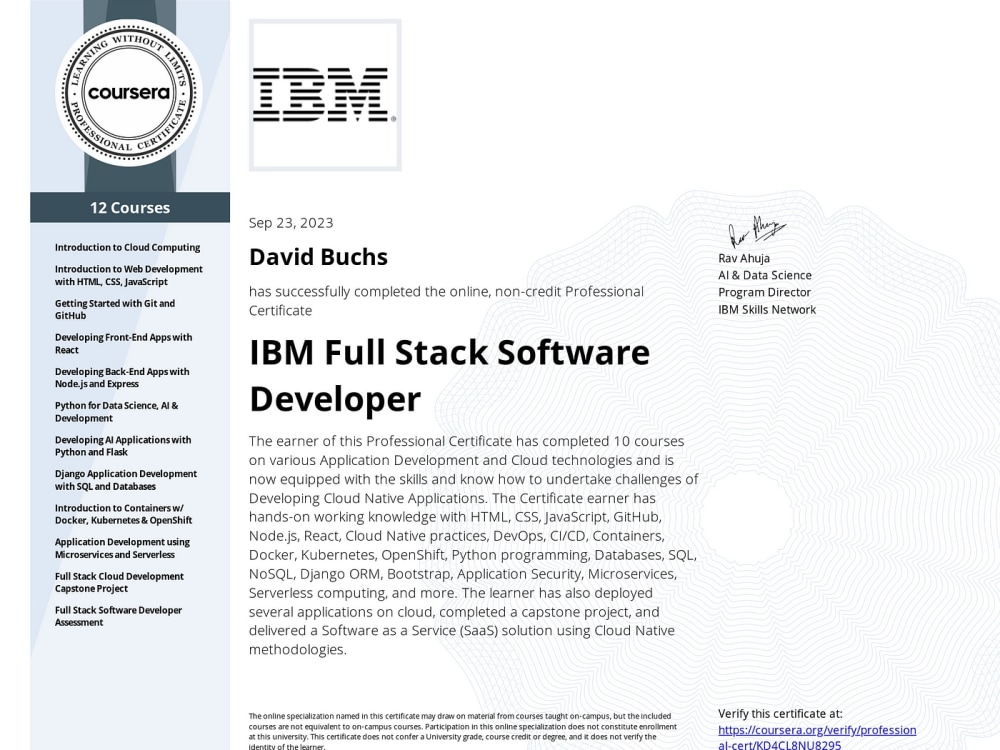
Task: Click Rav Ahuja's signature
Action: (757, 231)
